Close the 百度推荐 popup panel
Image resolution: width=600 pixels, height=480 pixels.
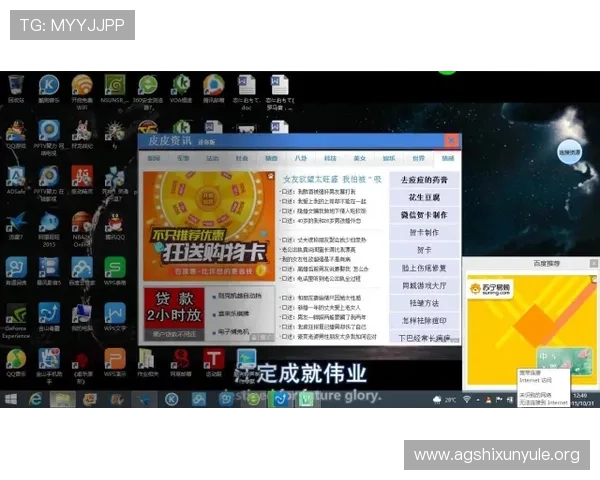[x=593, y=263]
